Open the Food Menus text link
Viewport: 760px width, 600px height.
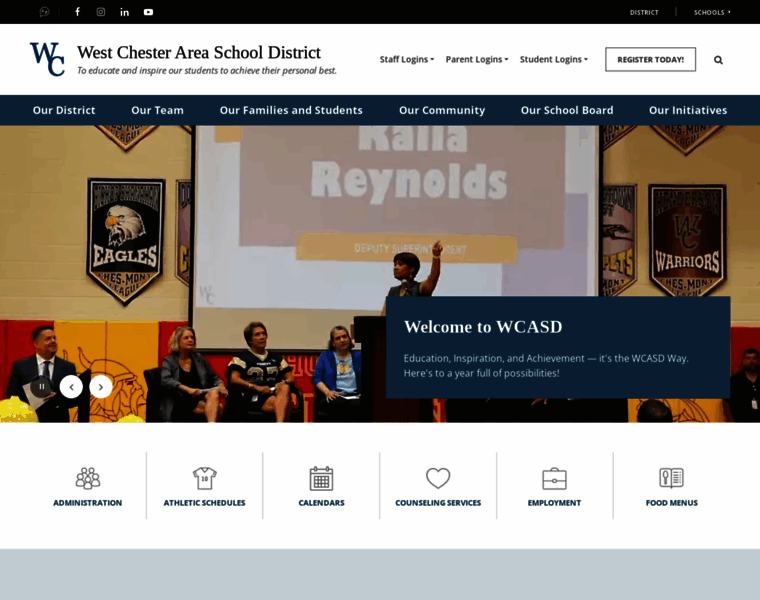tap(671, 503)
